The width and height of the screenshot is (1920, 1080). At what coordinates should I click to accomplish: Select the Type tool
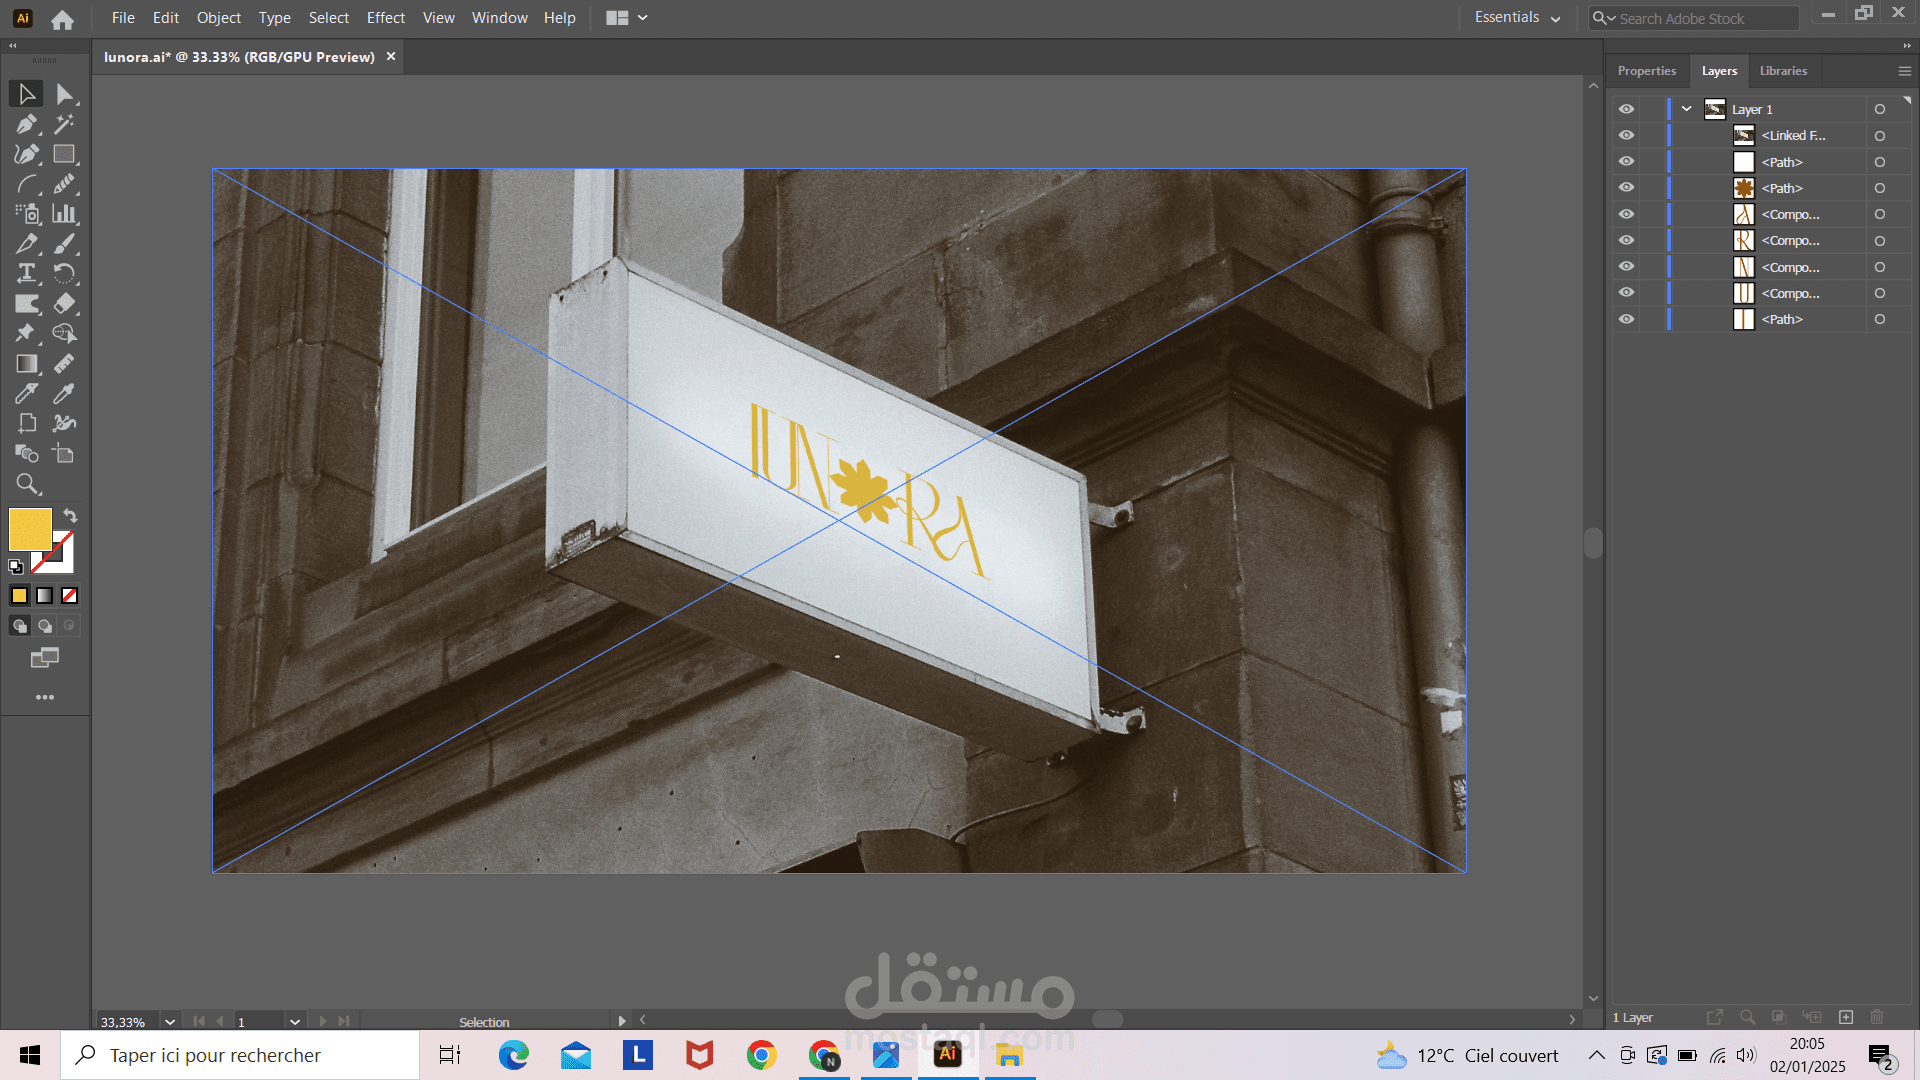(x=27, y=273)
